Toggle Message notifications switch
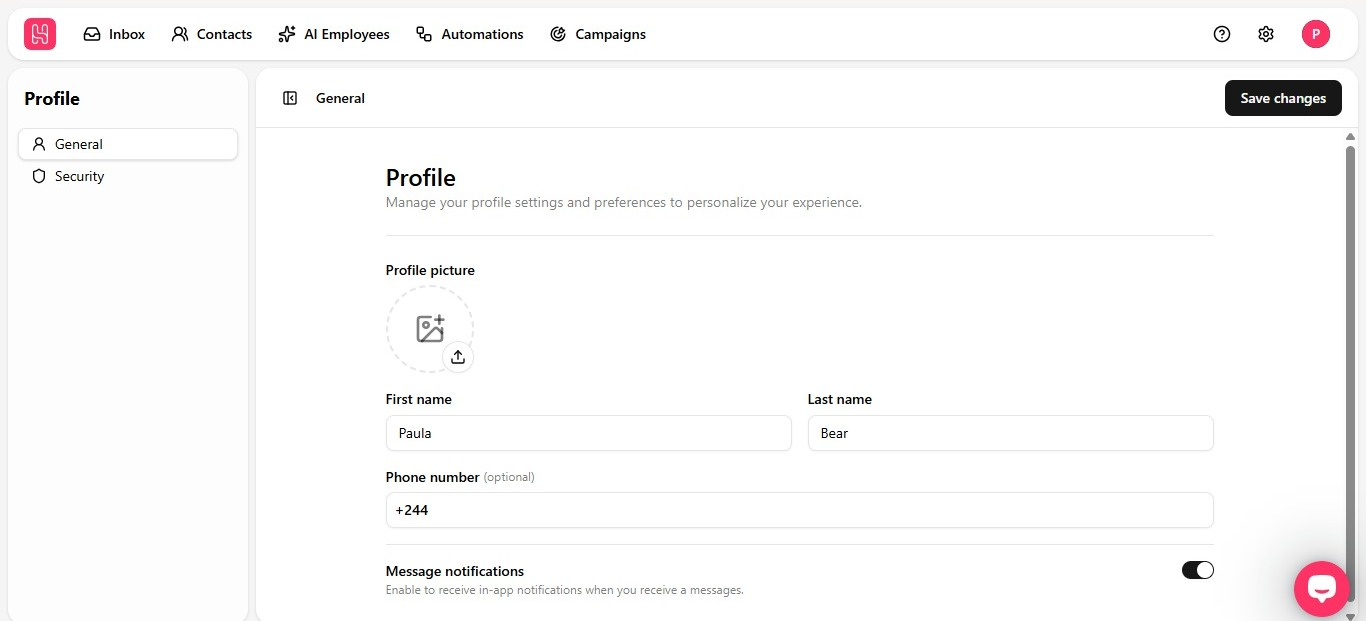1366x621 pixels. point(1197,570)
